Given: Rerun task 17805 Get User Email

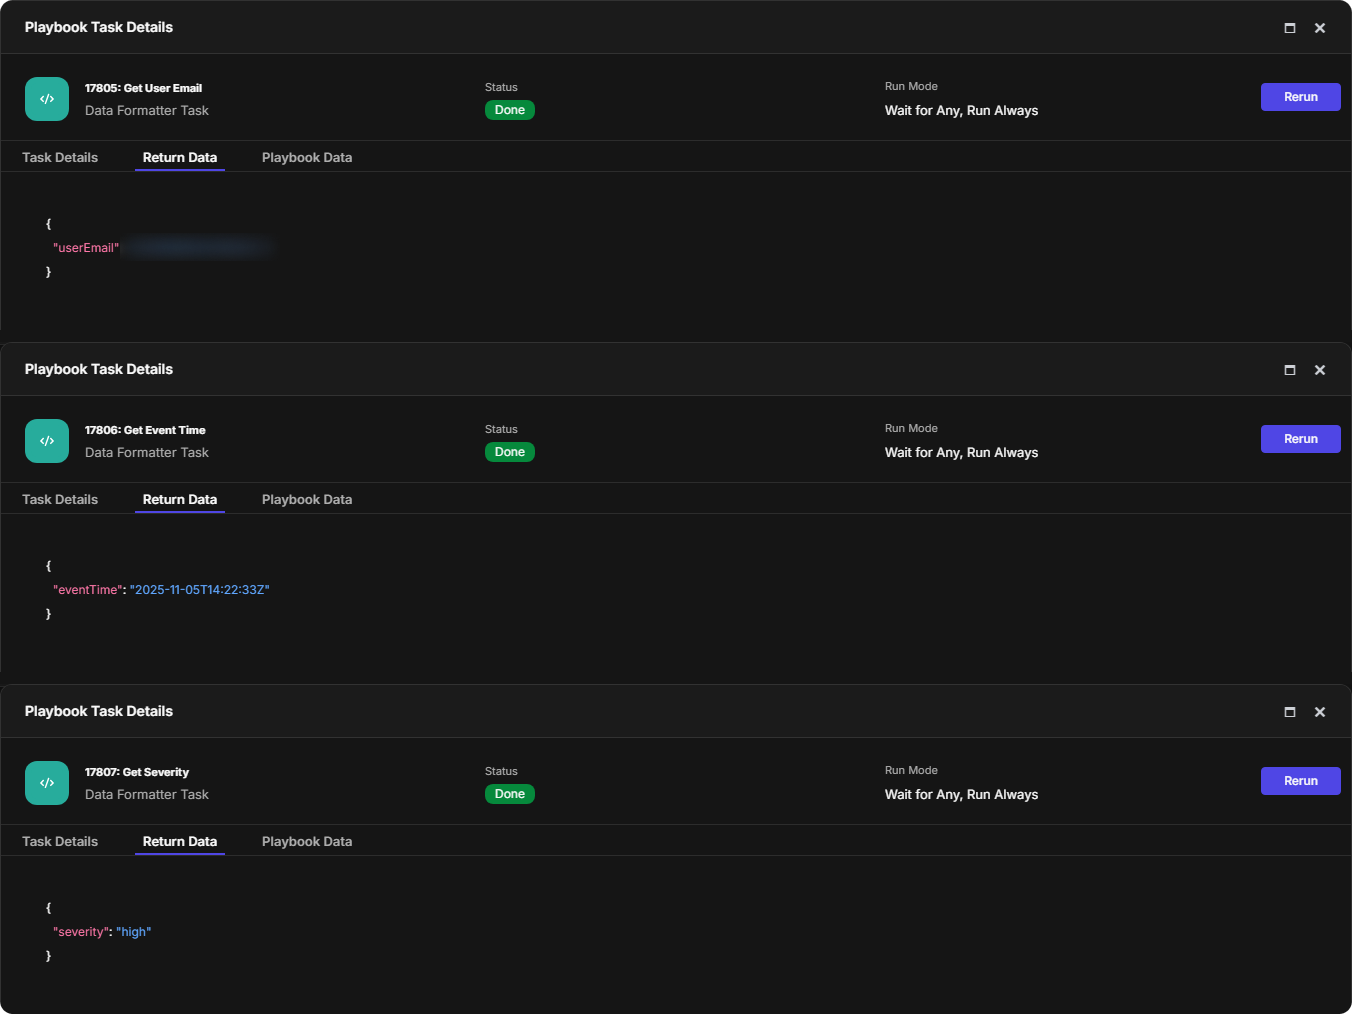Looking at the screenshot, I should pos(1300,97).
